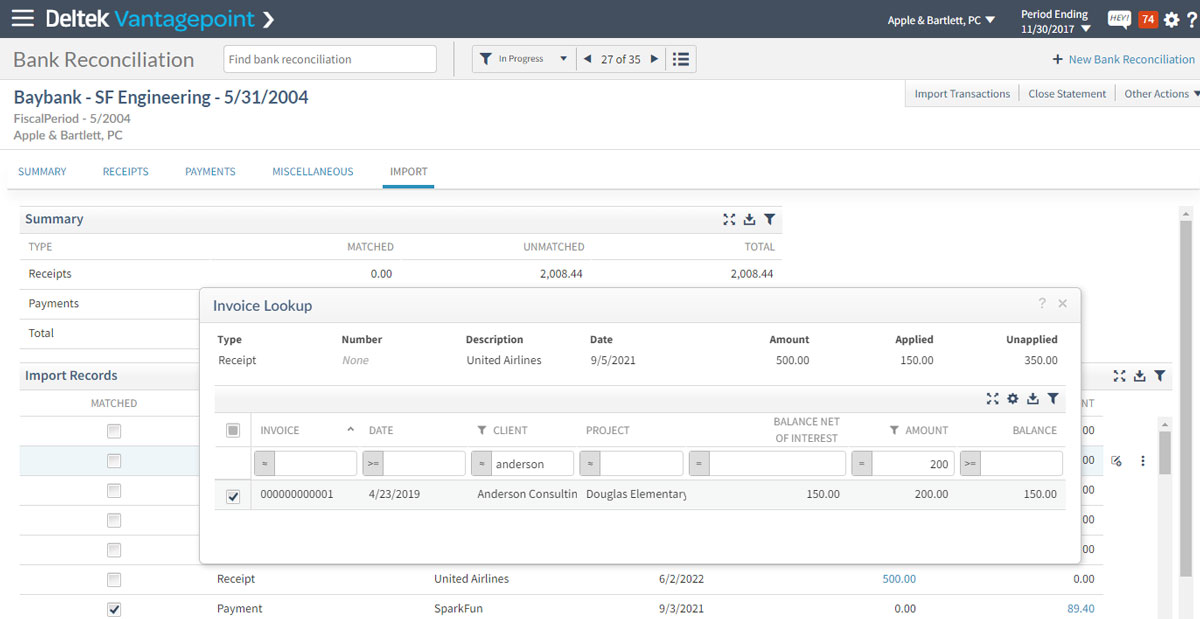Viewport: 1200px width, 619px height.
Task: Expand the In Progress filter dropdown
Action: [x=563, y=59]
